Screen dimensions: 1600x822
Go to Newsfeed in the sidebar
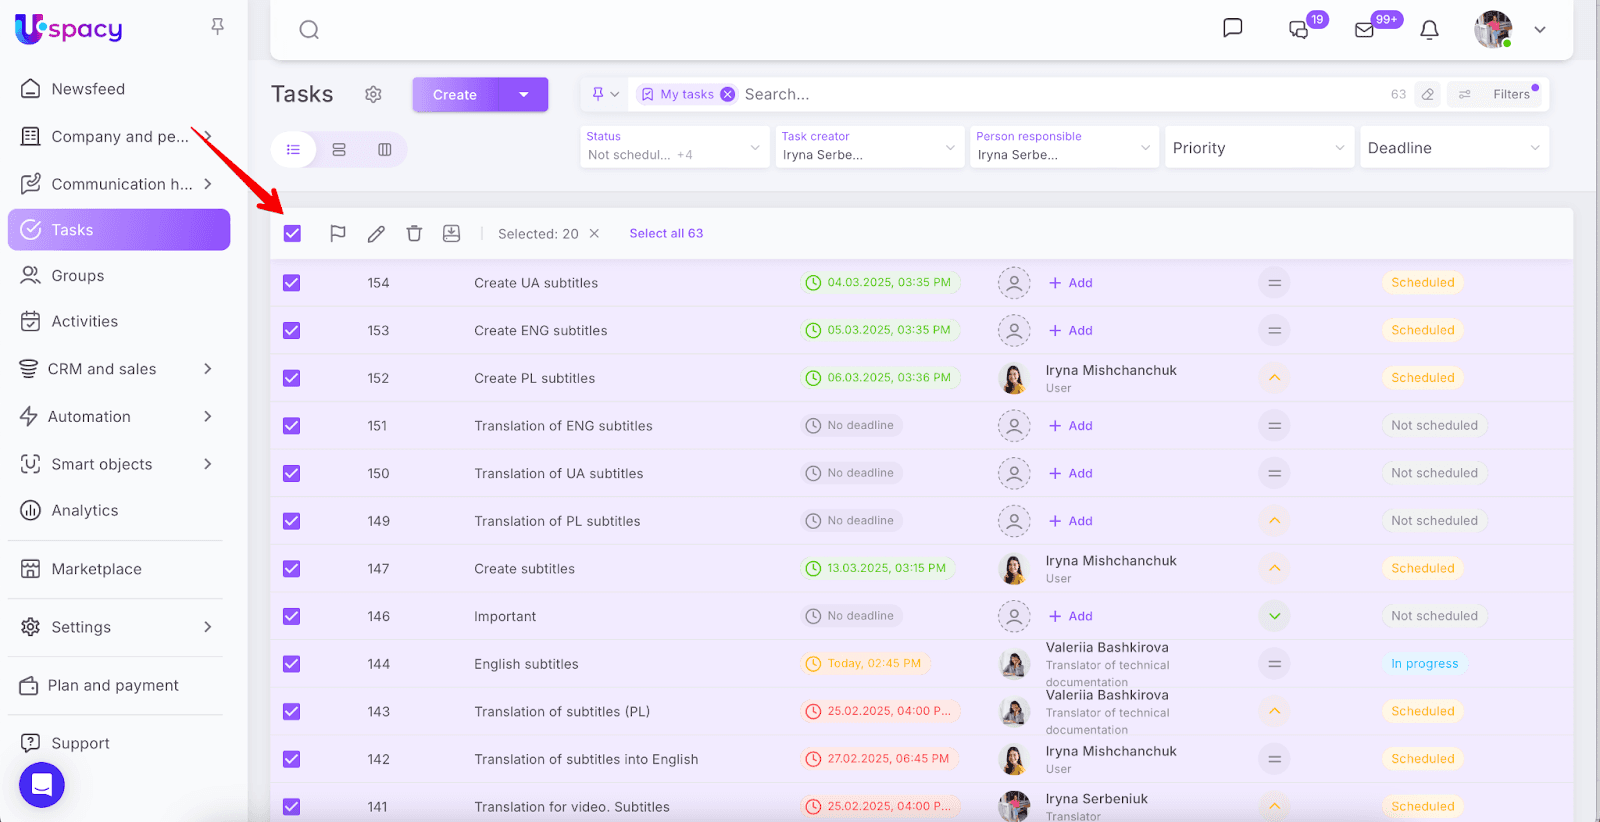tap(88, 89)
